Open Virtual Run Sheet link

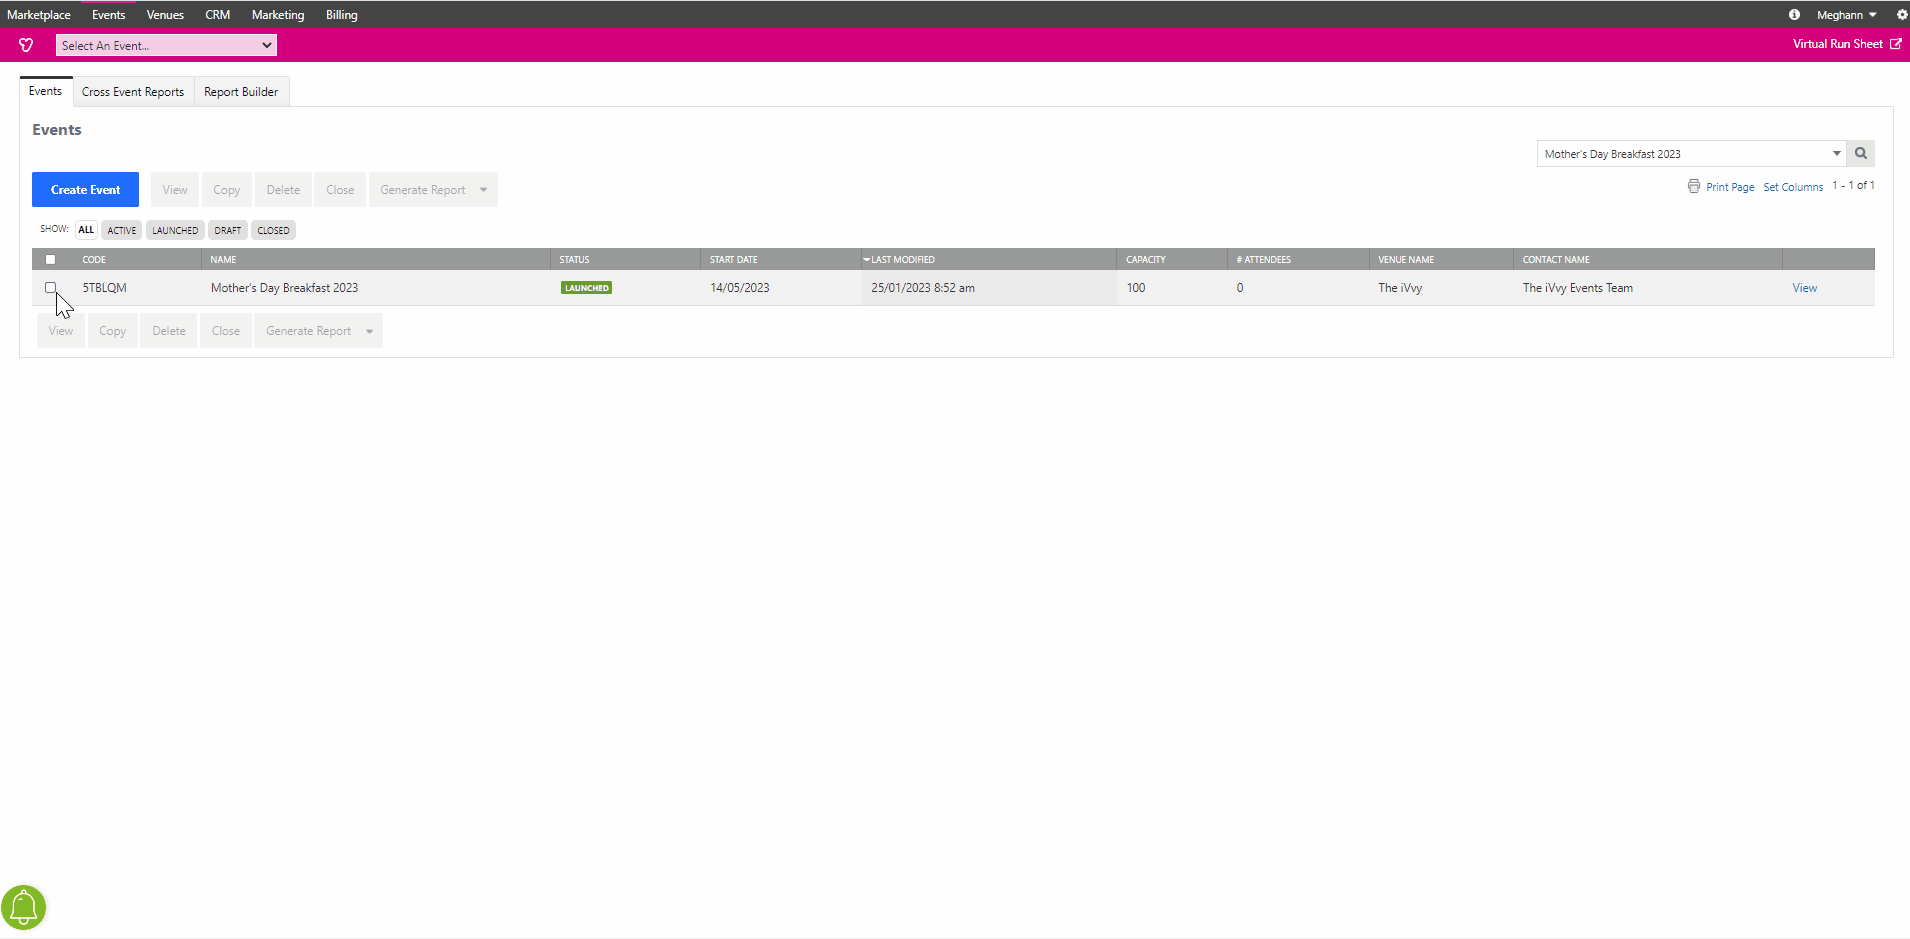click(1846, 44)
